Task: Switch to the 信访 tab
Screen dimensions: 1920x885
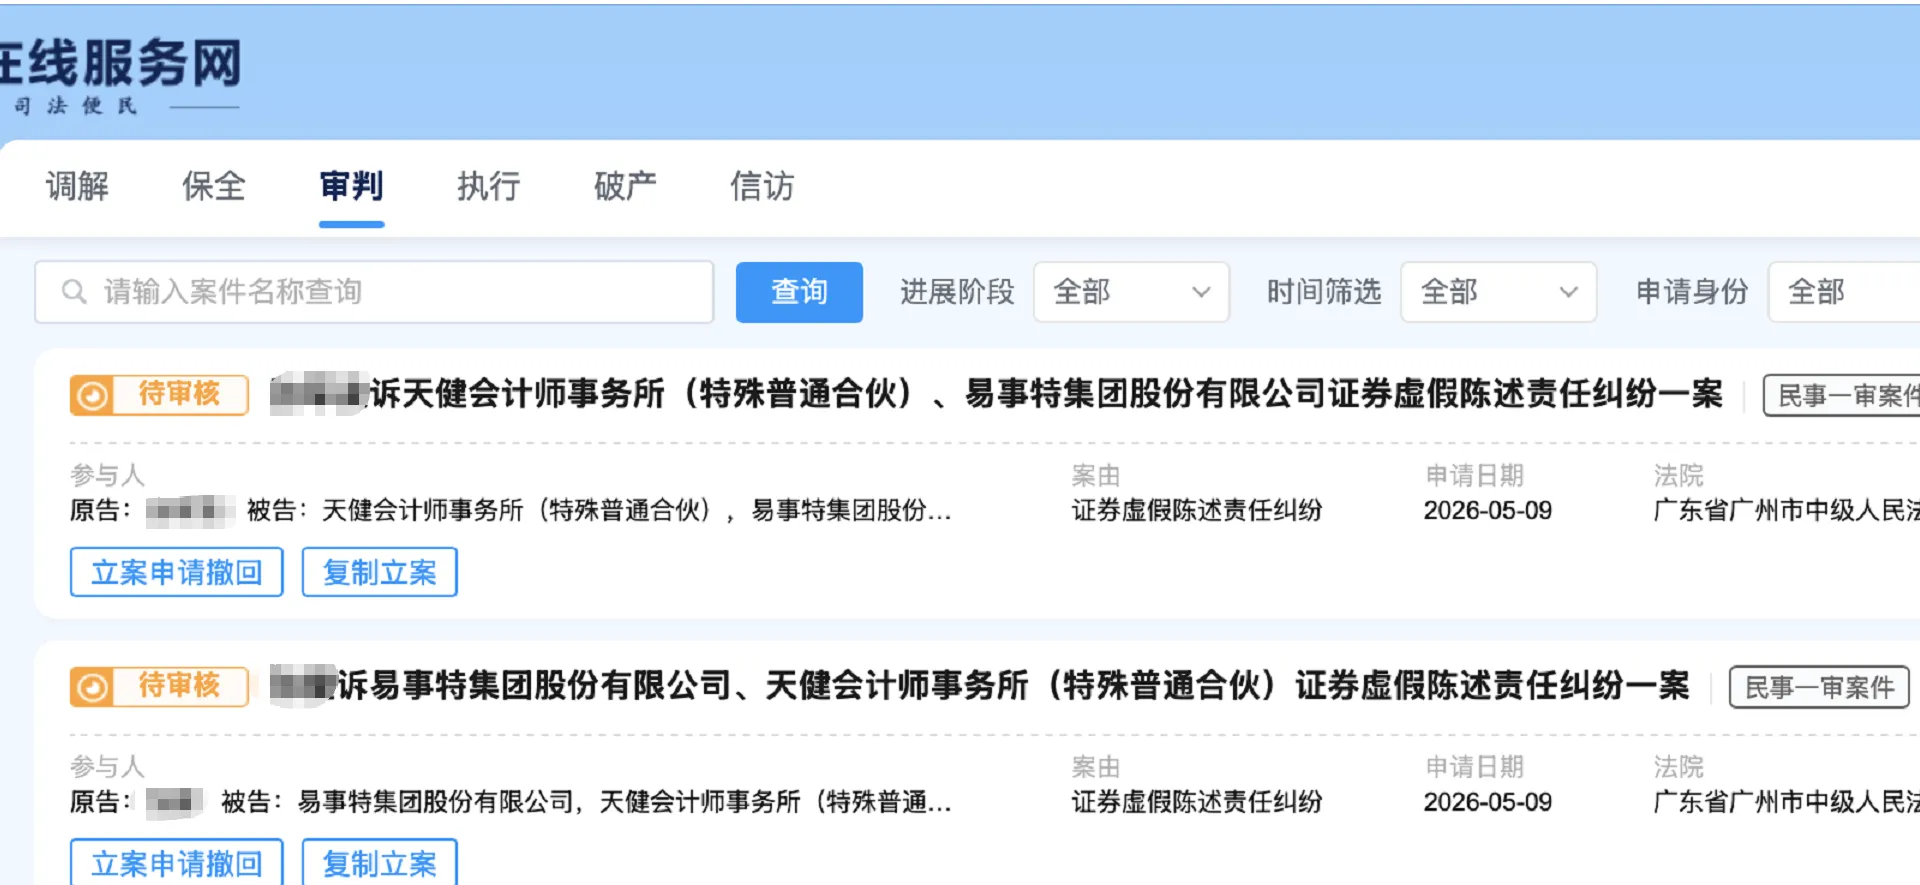Action: pyautogui.click(x=762, y=186)
